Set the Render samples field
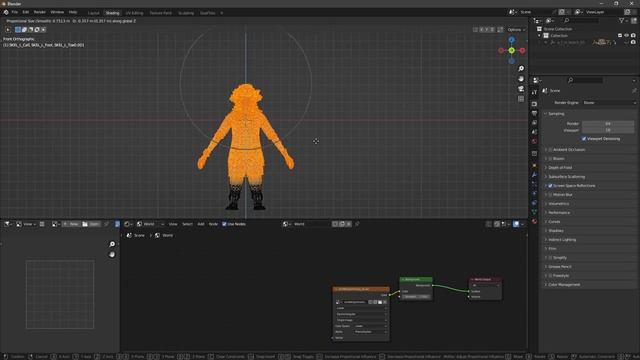This screenshot has height=360, width=640. (x=608, y=124)
